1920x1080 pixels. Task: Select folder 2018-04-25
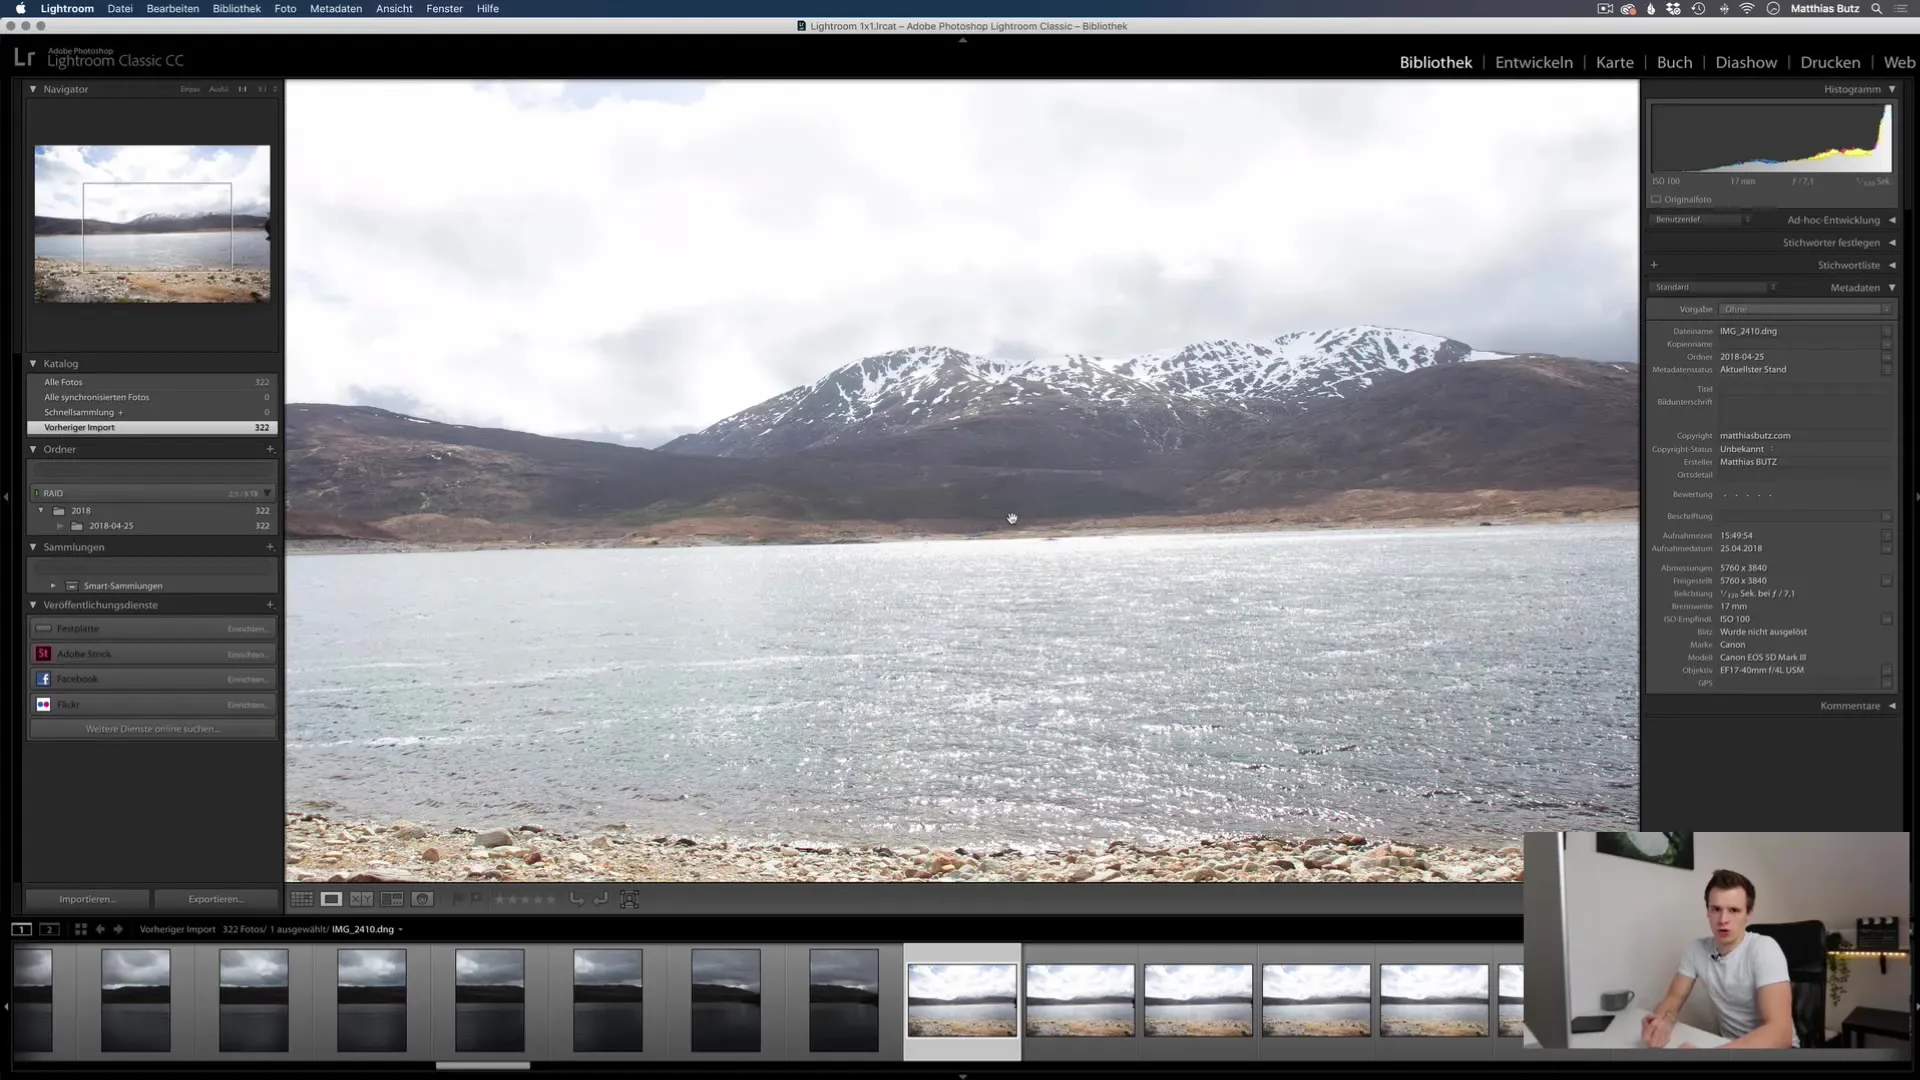tap(153, 526)
